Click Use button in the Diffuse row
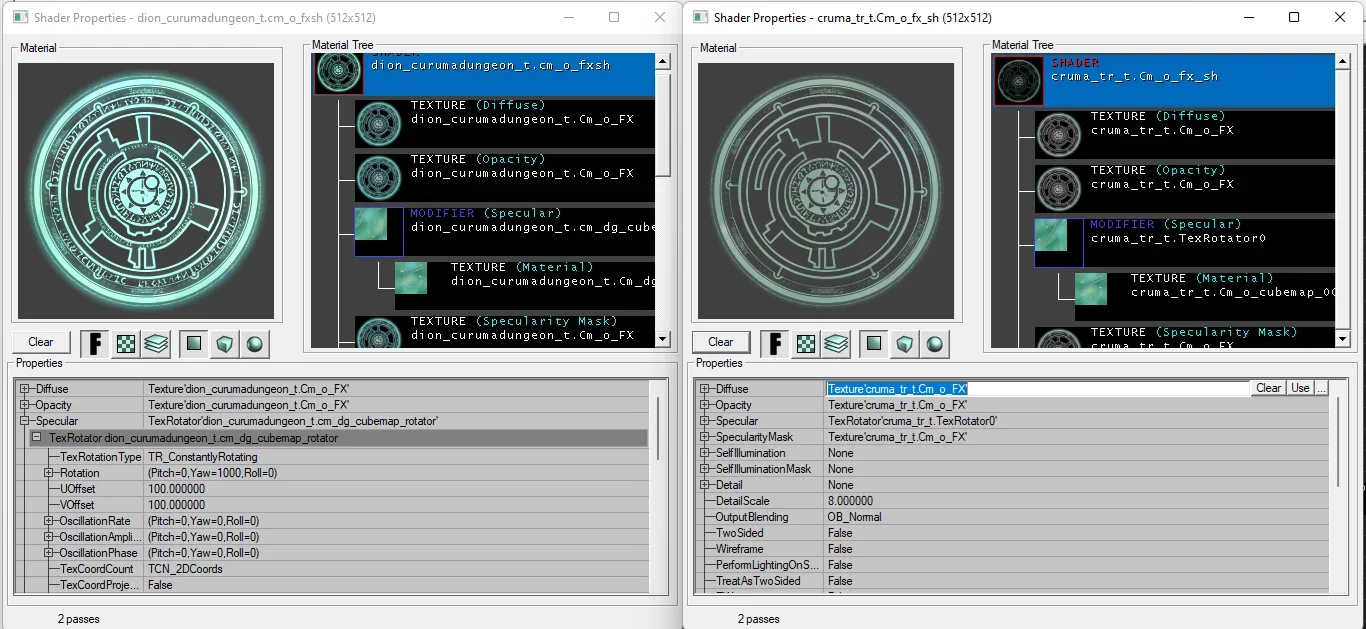The height and width of the screenshot is (629, 1366). [1300, 388]
